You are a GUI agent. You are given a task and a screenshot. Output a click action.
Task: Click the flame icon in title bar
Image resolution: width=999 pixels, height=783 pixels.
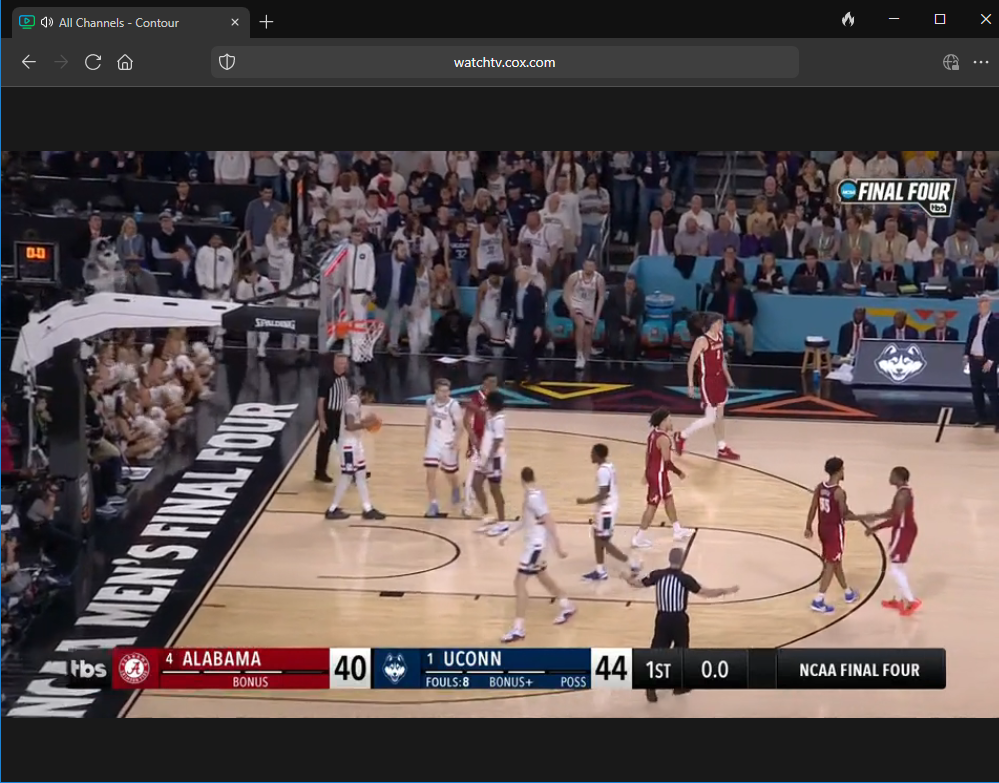[x=848, y=19]
